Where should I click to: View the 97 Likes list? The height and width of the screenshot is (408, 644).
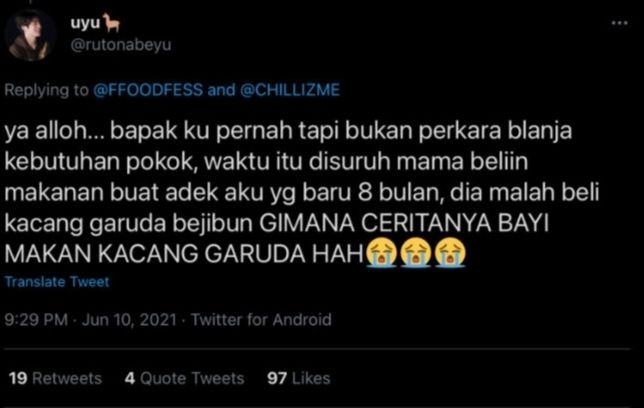pos(299,378)
